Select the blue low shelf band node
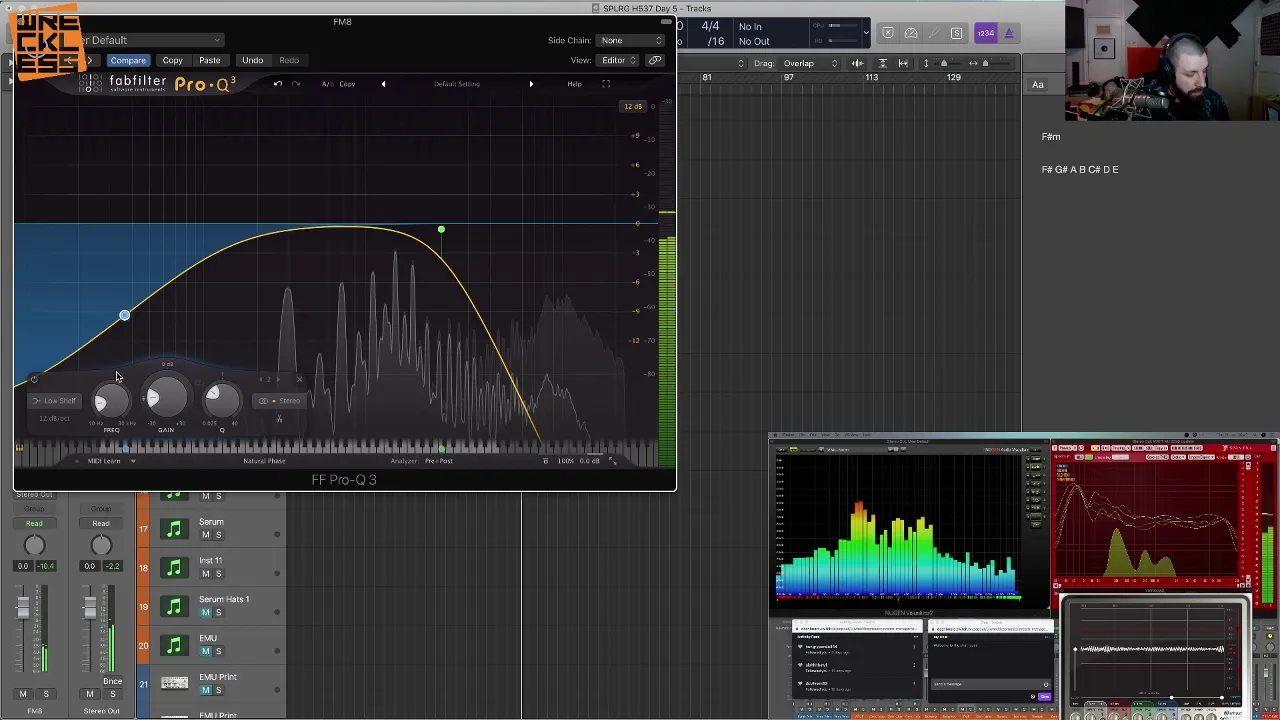This screenshot has width=1280, height=720. [x=124, y=316]
